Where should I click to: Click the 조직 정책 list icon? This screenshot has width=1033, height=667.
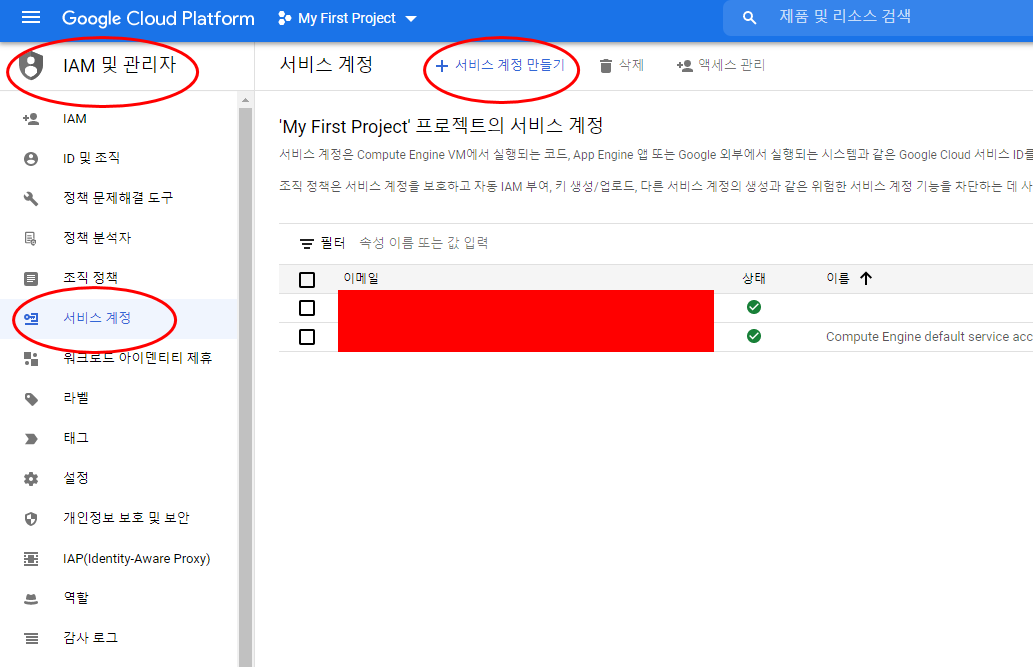[x=31, y=279]
